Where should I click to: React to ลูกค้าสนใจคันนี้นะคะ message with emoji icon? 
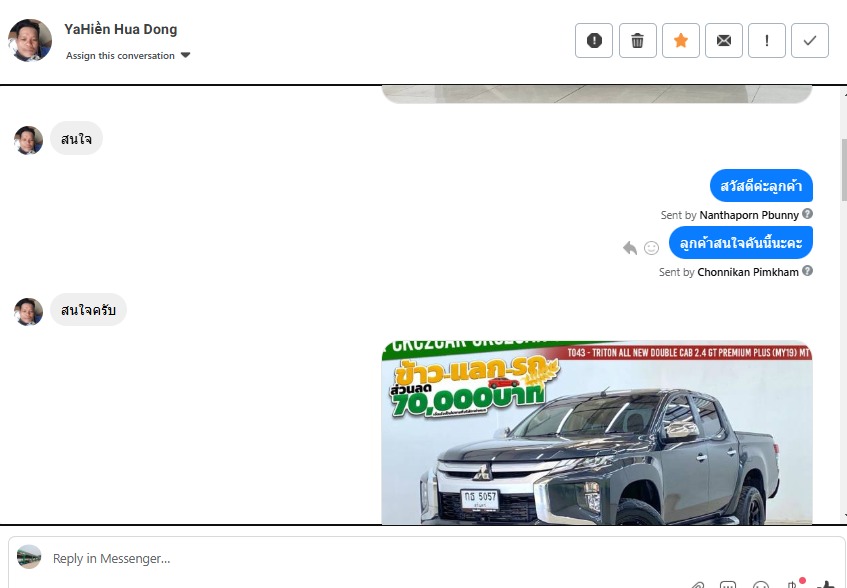pyautogui.click(x=651, y=248)
